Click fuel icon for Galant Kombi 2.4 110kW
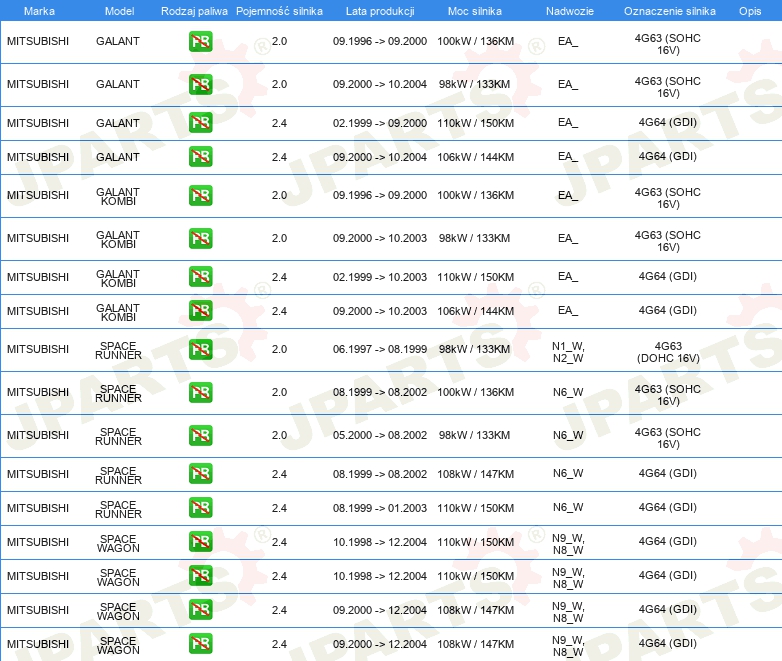This screenshot has width=782, height=661. pos(200,277)
